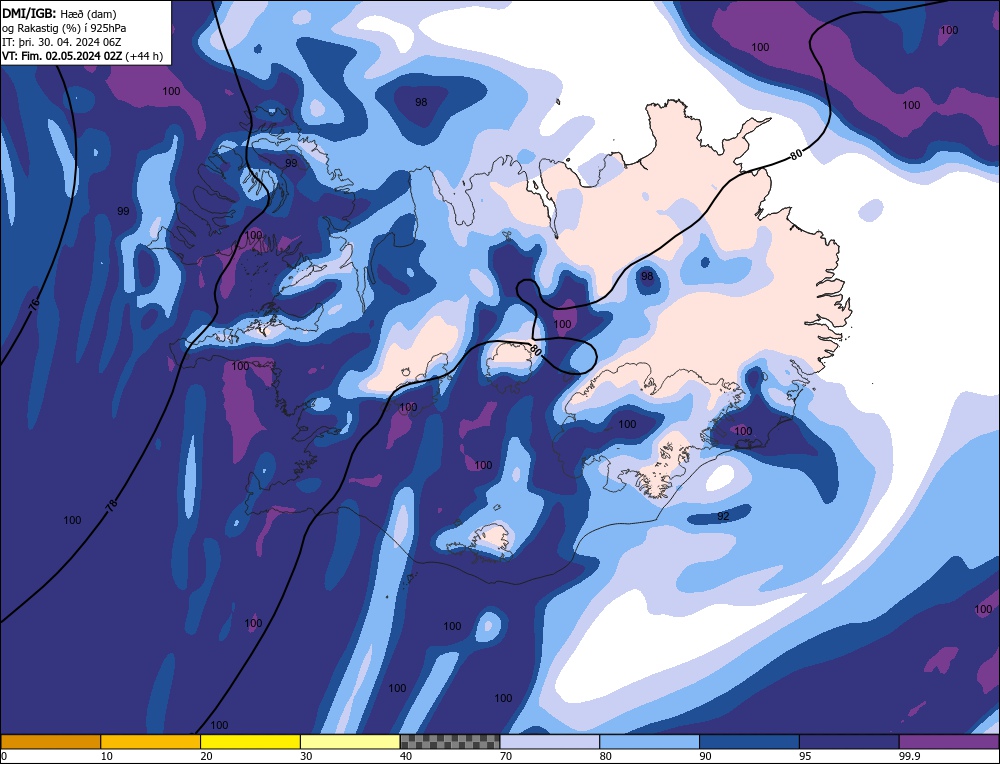1000x764 pixels.
Task: Click the '(+44 h)' forecast offset text
Action: coord(144,56)
